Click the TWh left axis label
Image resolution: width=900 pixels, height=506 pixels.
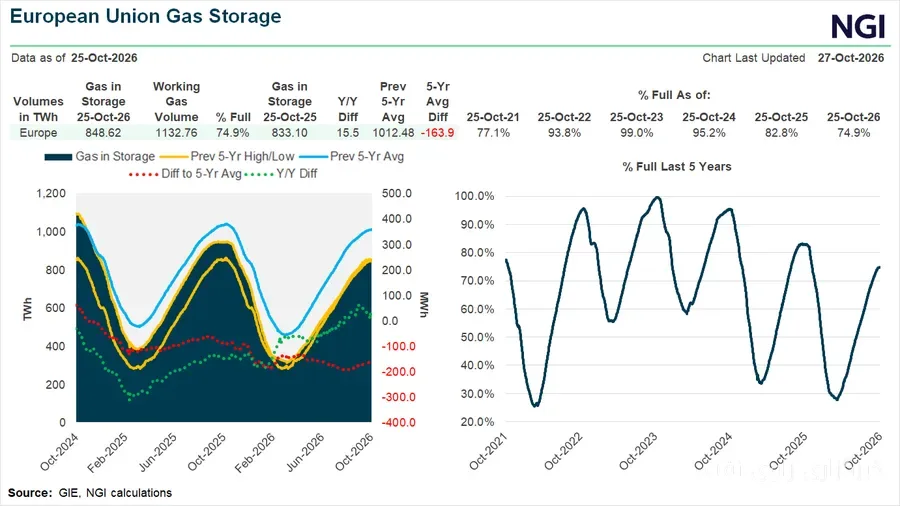coord(27,309)
